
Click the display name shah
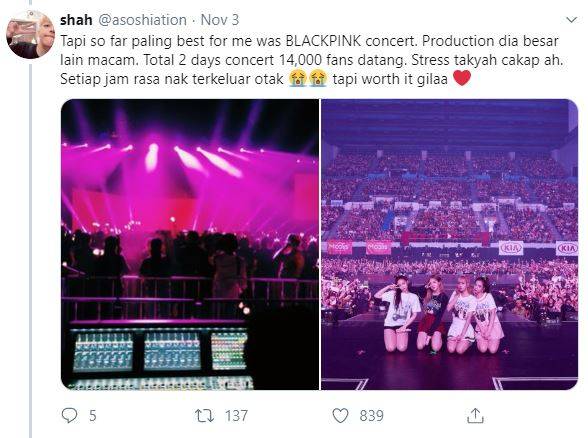76,20
